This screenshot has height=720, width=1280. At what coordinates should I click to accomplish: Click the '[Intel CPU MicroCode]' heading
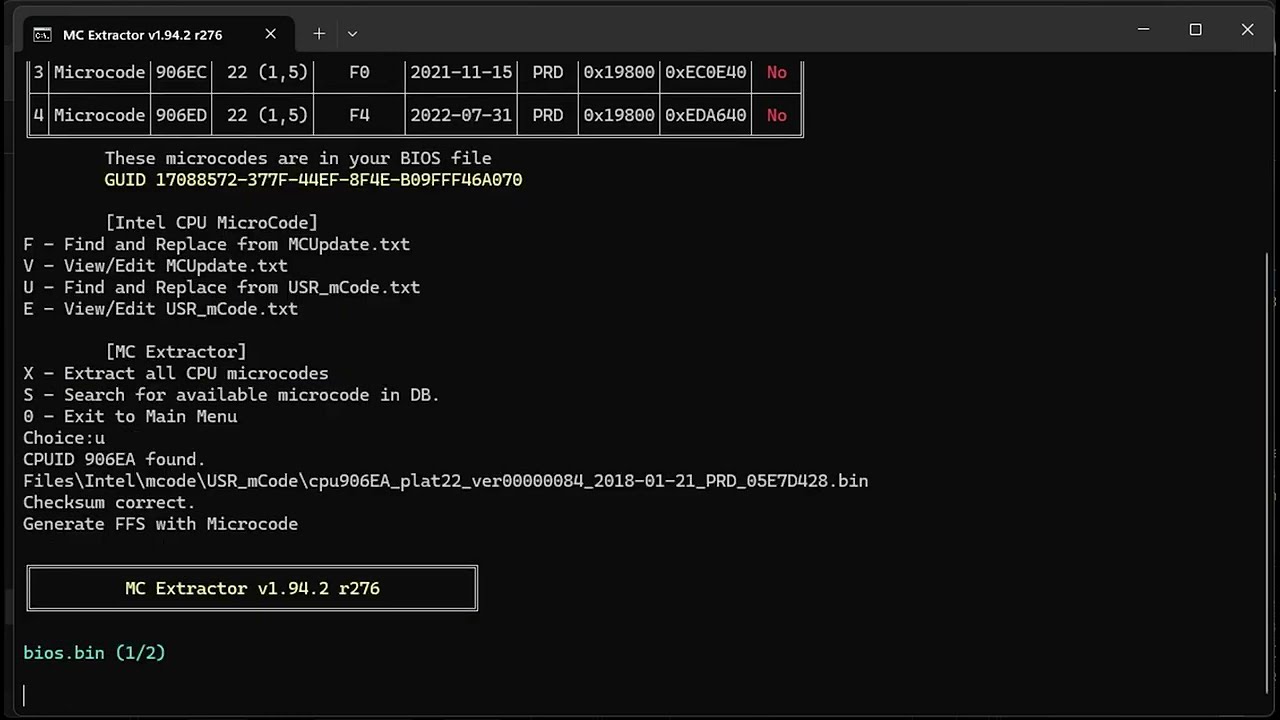coord(211,223)
